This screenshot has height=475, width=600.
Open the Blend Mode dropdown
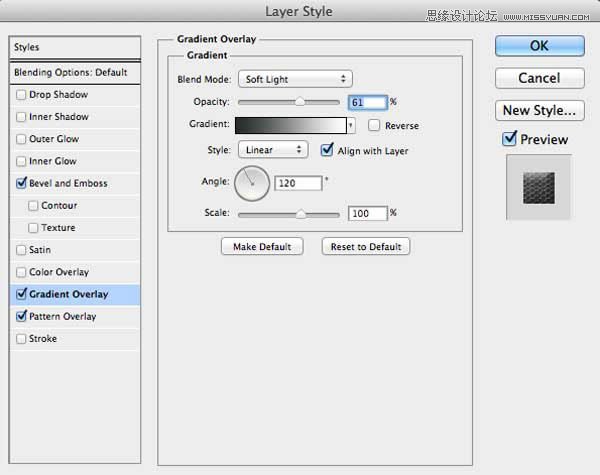tap(295, 79)
